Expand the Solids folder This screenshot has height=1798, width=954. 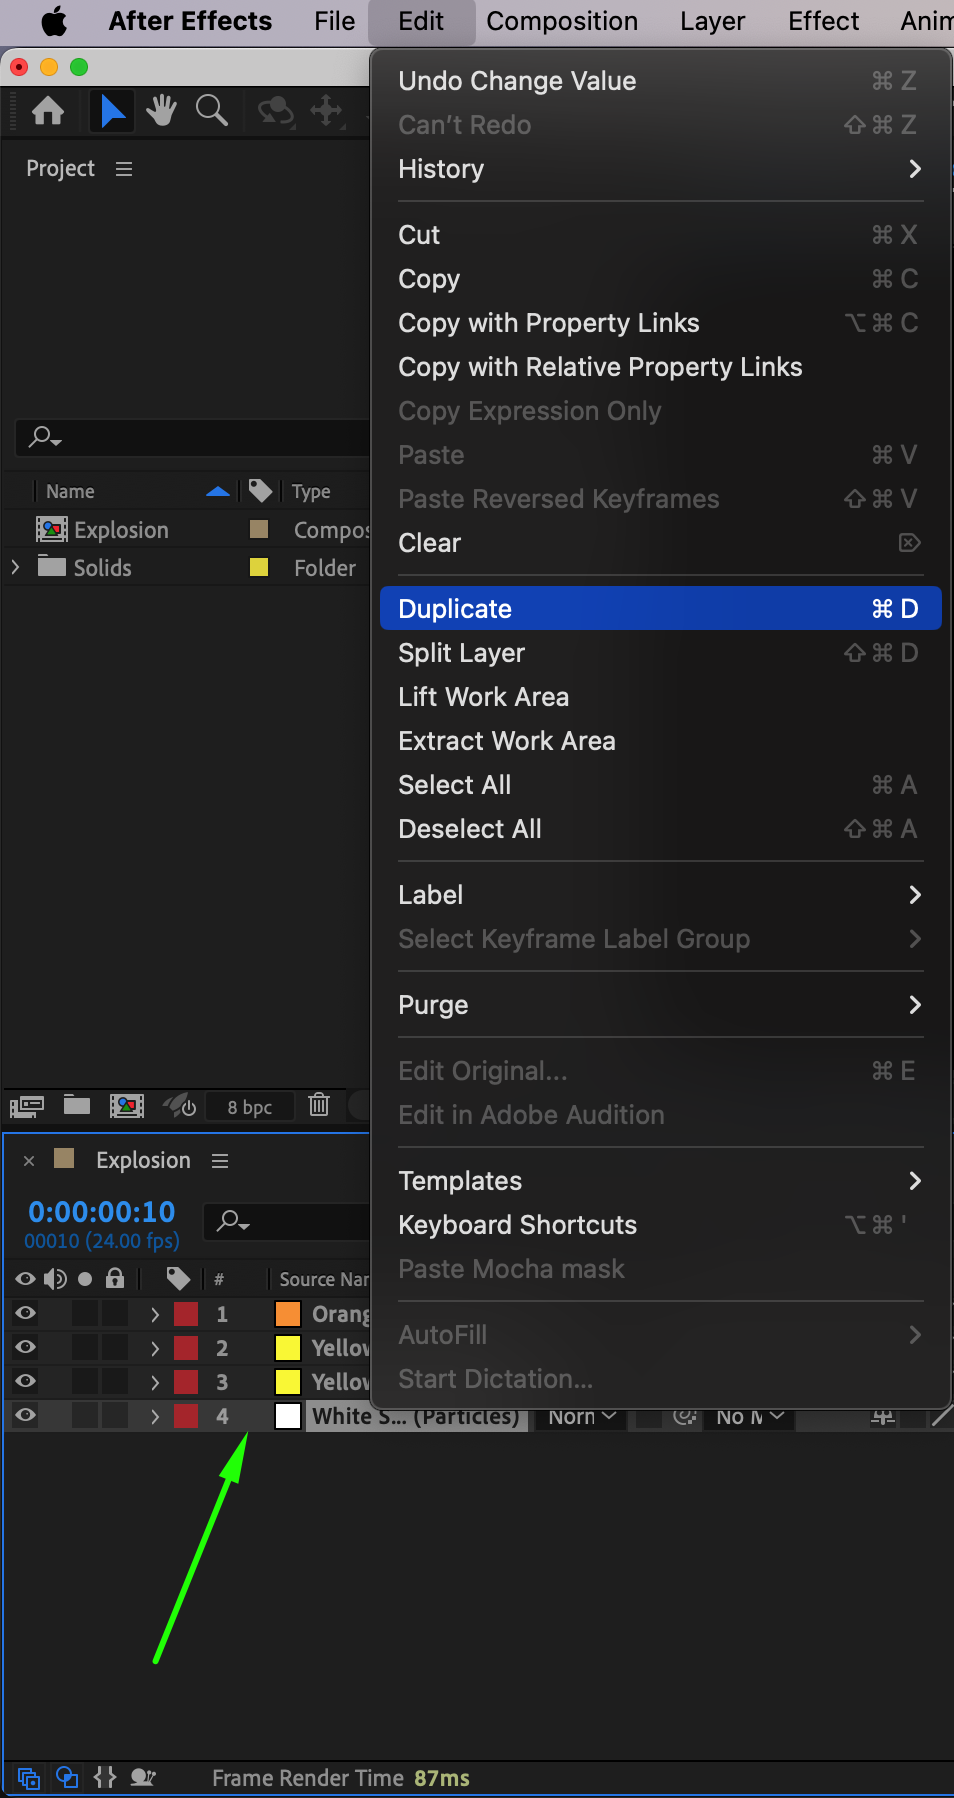tap(15, 568)
